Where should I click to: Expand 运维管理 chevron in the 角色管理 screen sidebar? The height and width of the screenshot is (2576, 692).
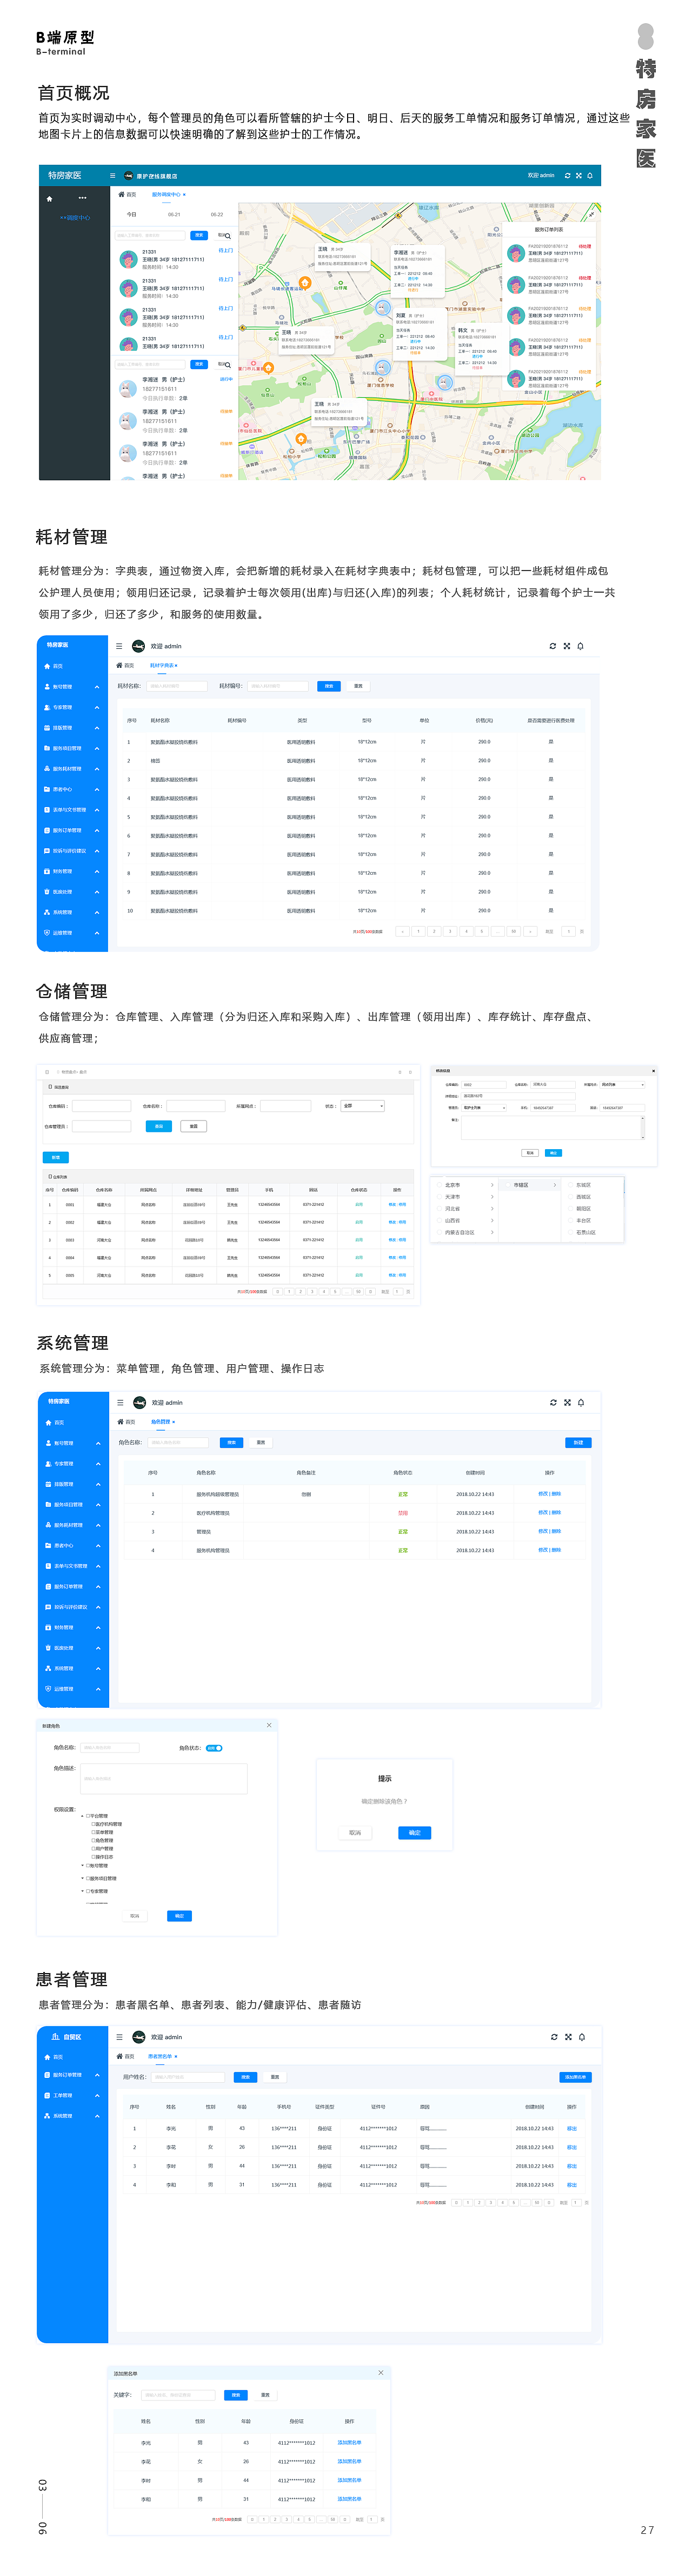tap(98, 1689)
